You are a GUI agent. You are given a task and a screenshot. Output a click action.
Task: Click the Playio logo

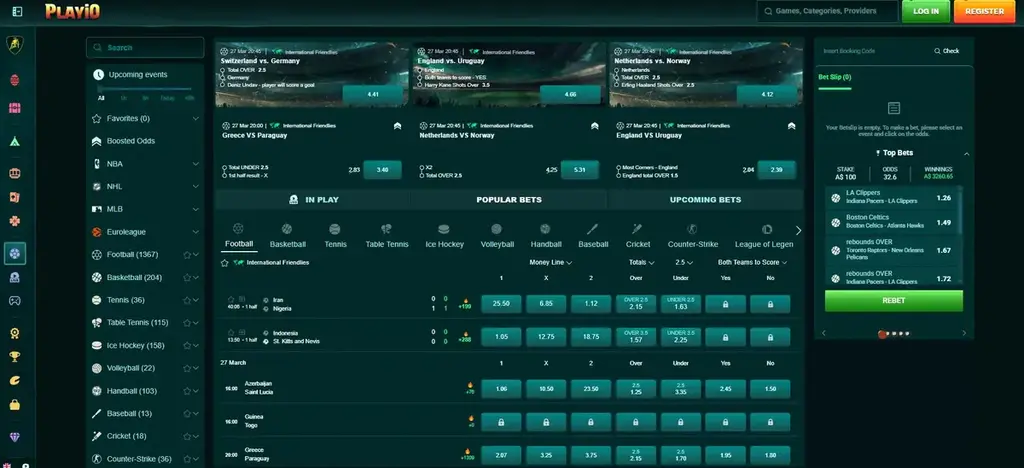(x=72, y=11)
